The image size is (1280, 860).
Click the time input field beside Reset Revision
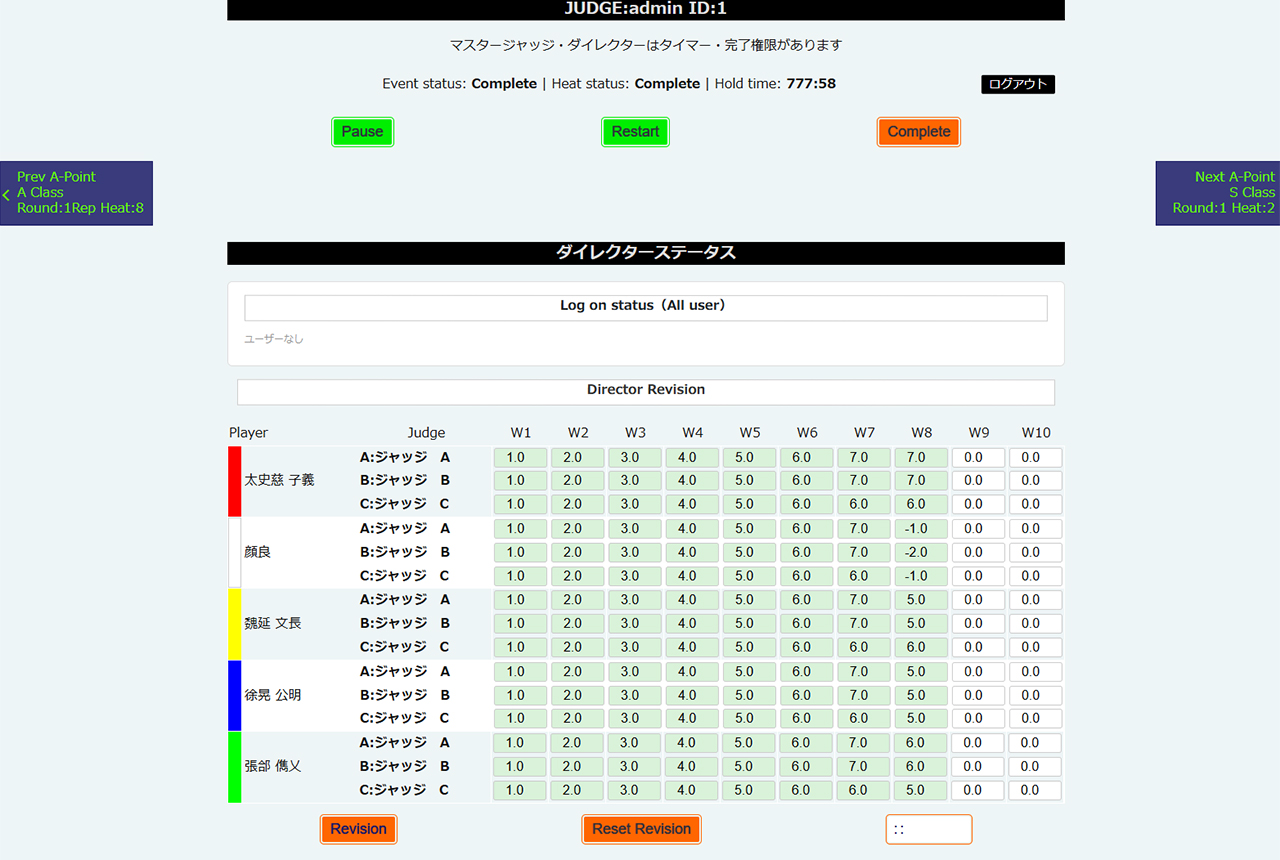pyautogui.click(x=929, y=829)
